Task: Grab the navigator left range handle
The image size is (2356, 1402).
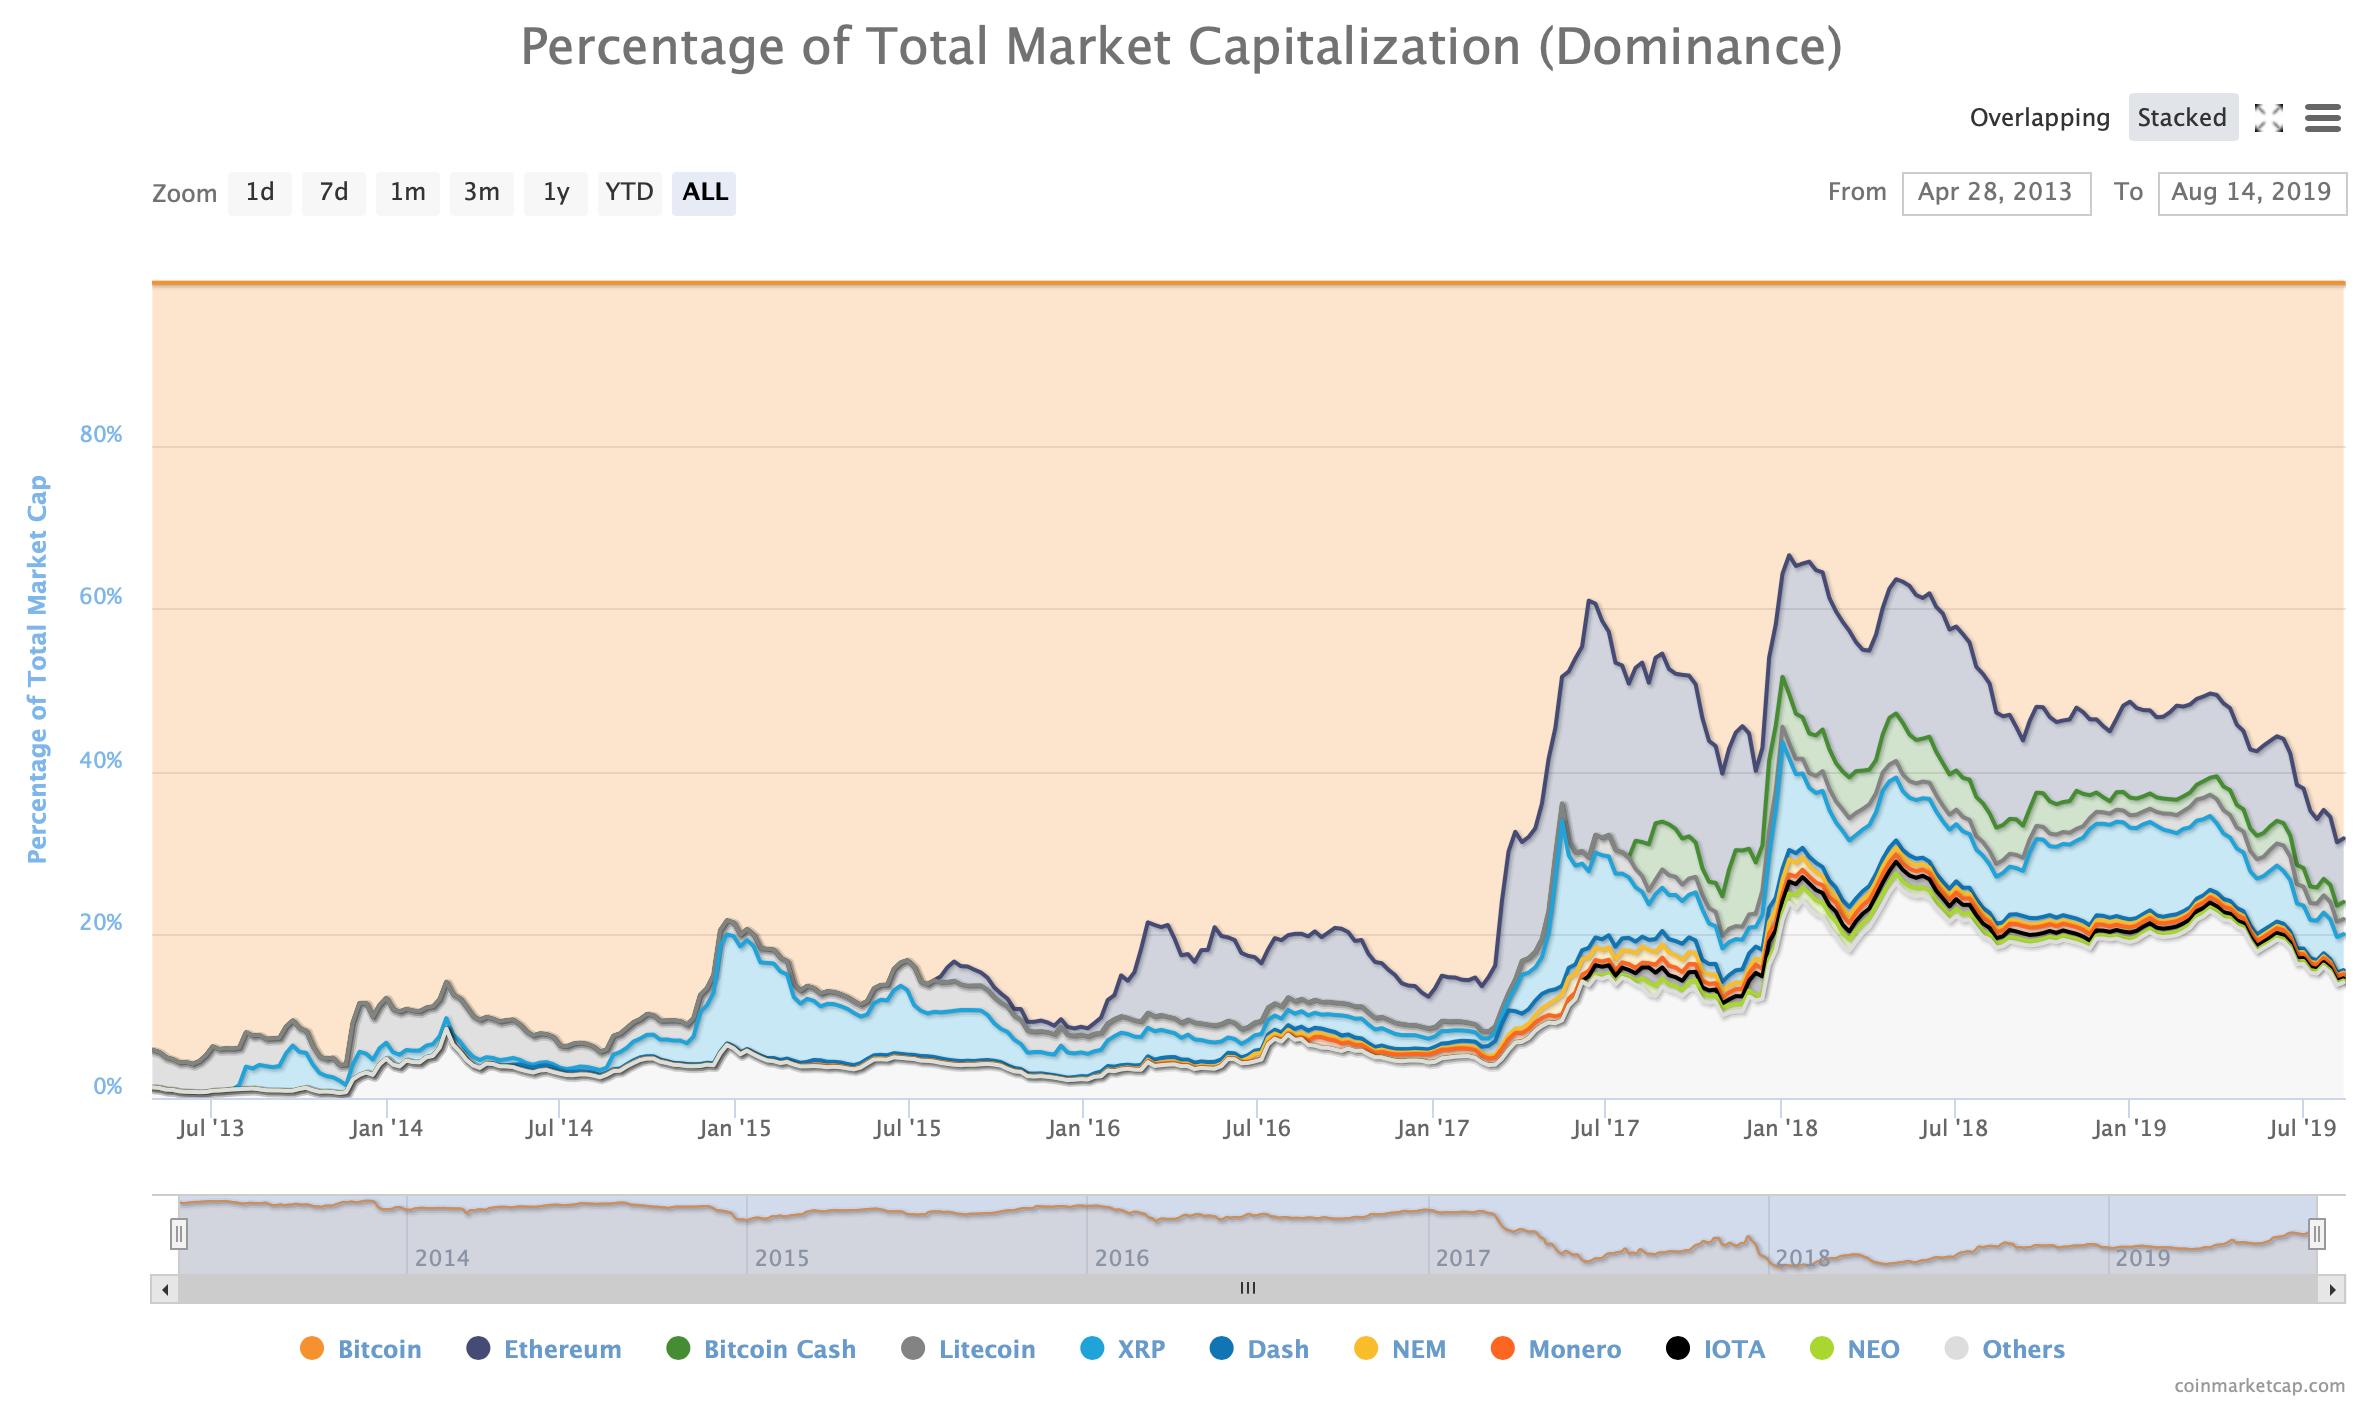Action: (179, 1234)
